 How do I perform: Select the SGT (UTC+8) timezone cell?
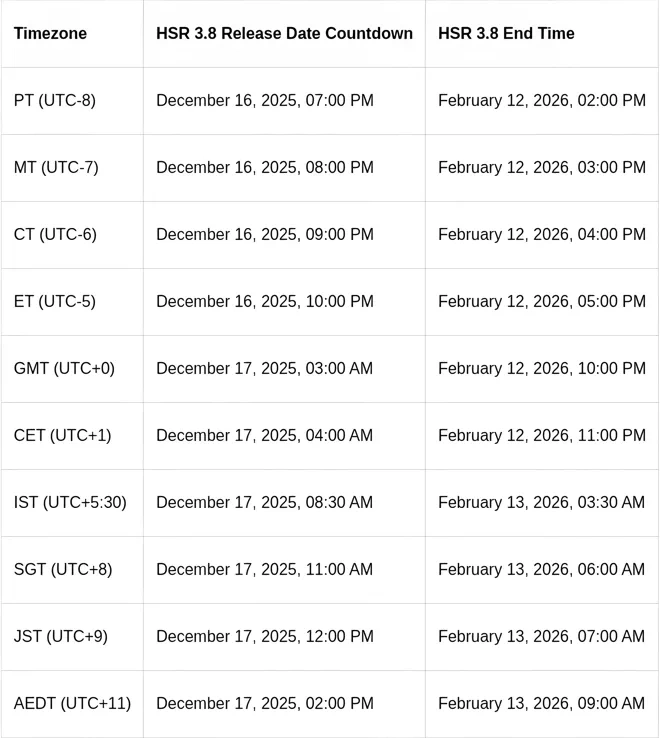point(63,570)
